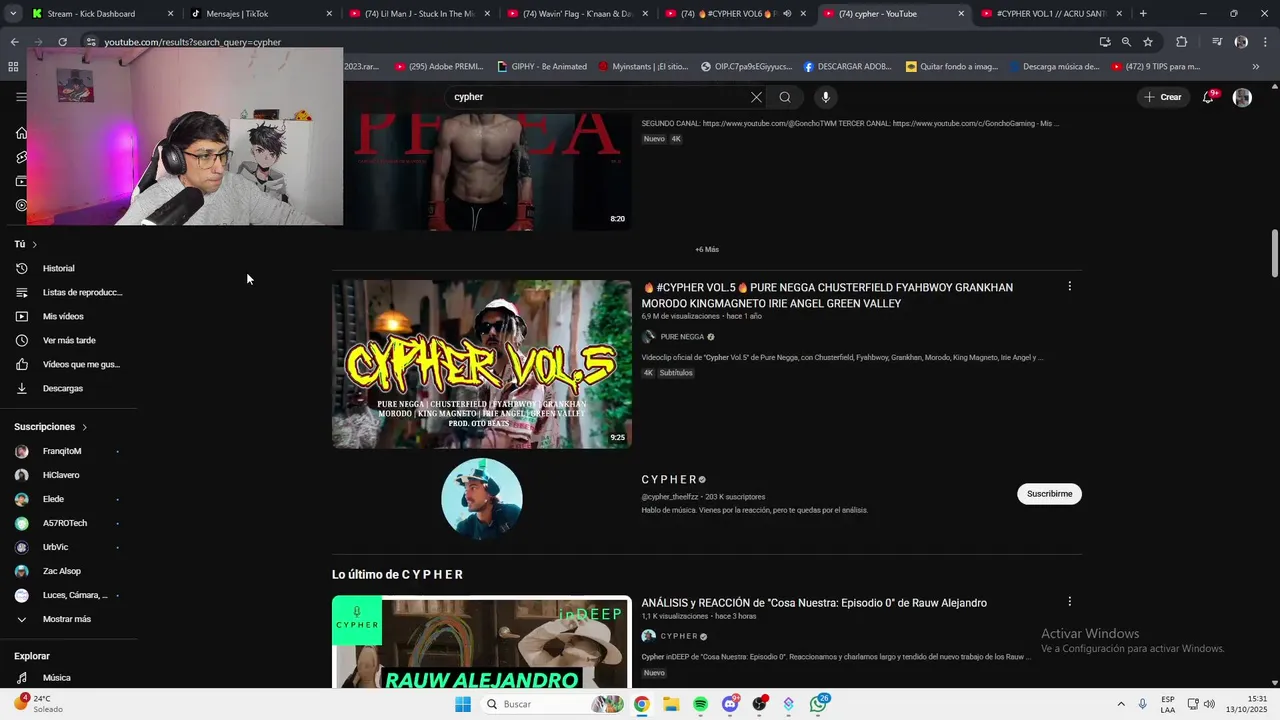1280x720 pixels.
Task: Open a new browser tab
Action: tap(1143, 14)
